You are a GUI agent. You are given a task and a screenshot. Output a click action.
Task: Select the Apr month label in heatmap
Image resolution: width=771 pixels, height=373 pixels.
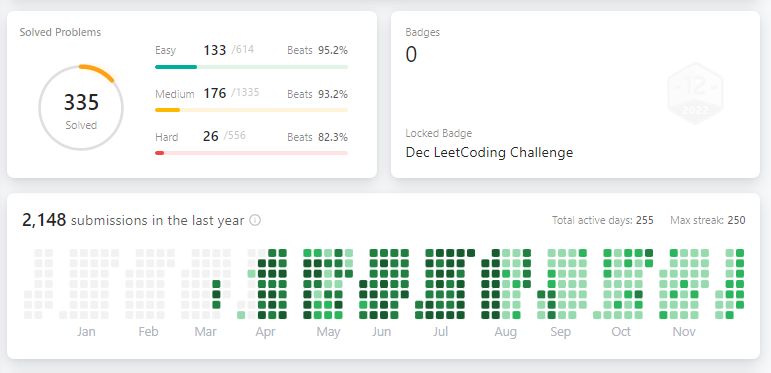pyautogui.click(x=266, y=332)
